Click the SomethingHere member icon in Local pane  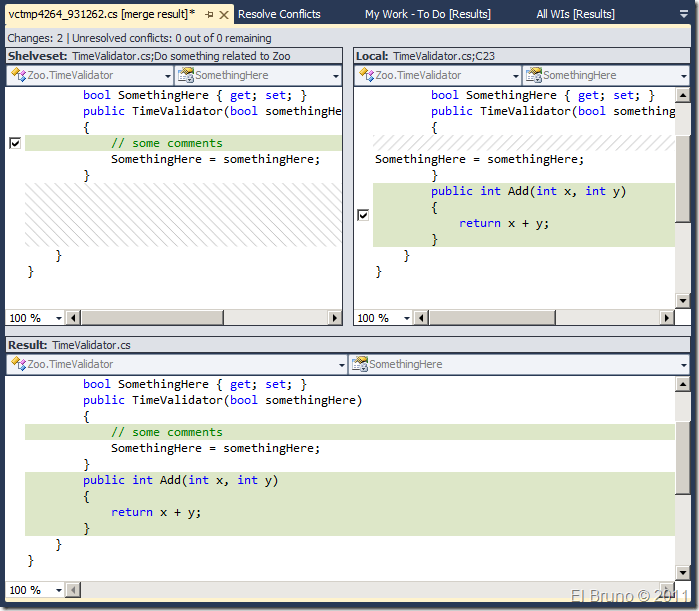533,76
